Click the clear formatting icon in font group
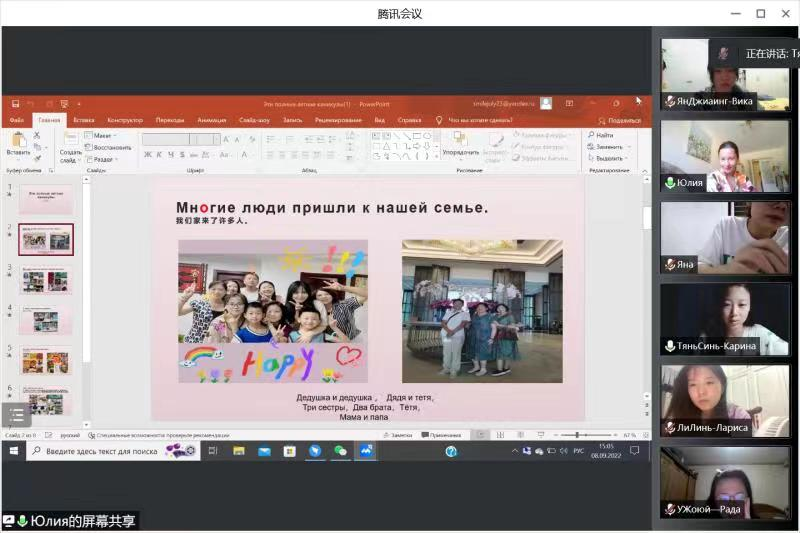The height and width of the screenshot is (533, 800). [252, 139]
